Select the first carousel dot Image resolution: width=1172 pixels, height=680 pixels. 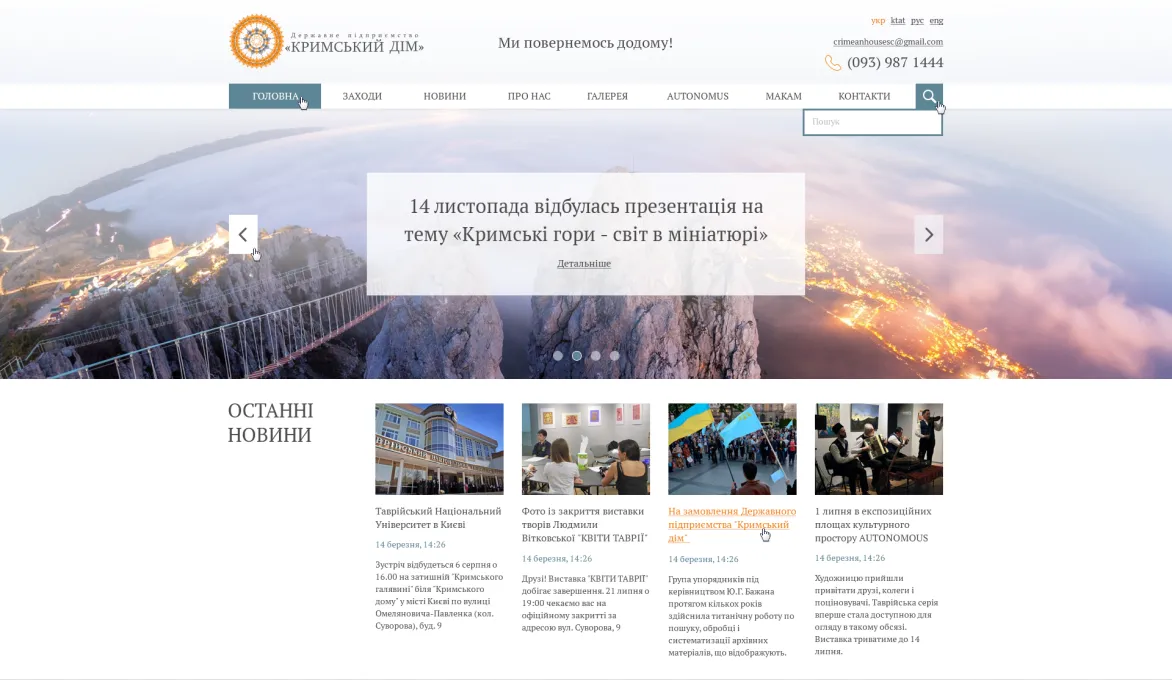click(558, 356)
